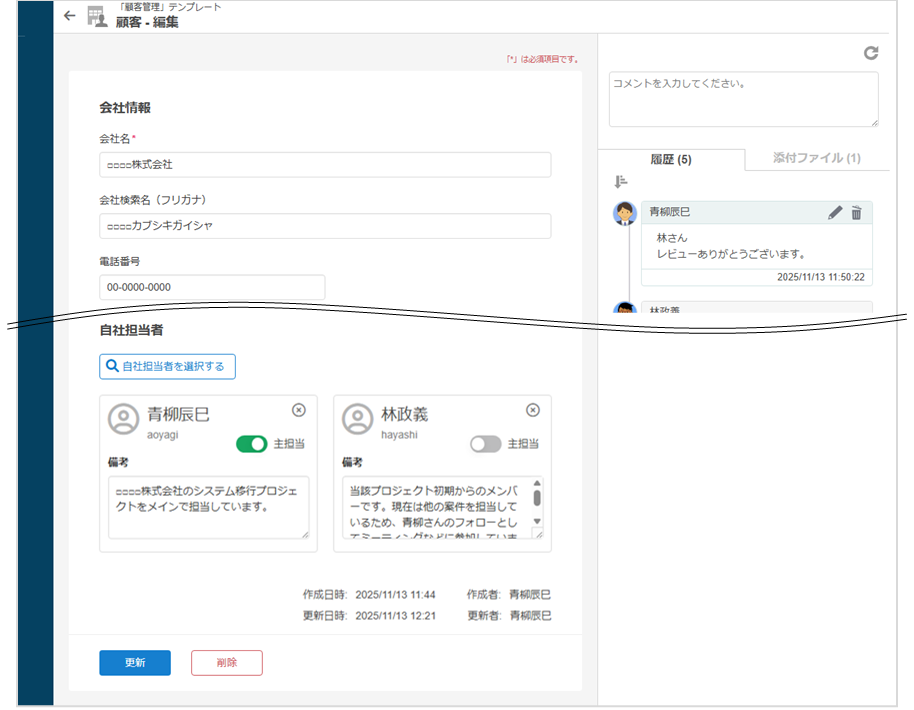Edit 青柳辰巳's comment with pencil icon
The image size is (914, 710).
coord(835,212)
